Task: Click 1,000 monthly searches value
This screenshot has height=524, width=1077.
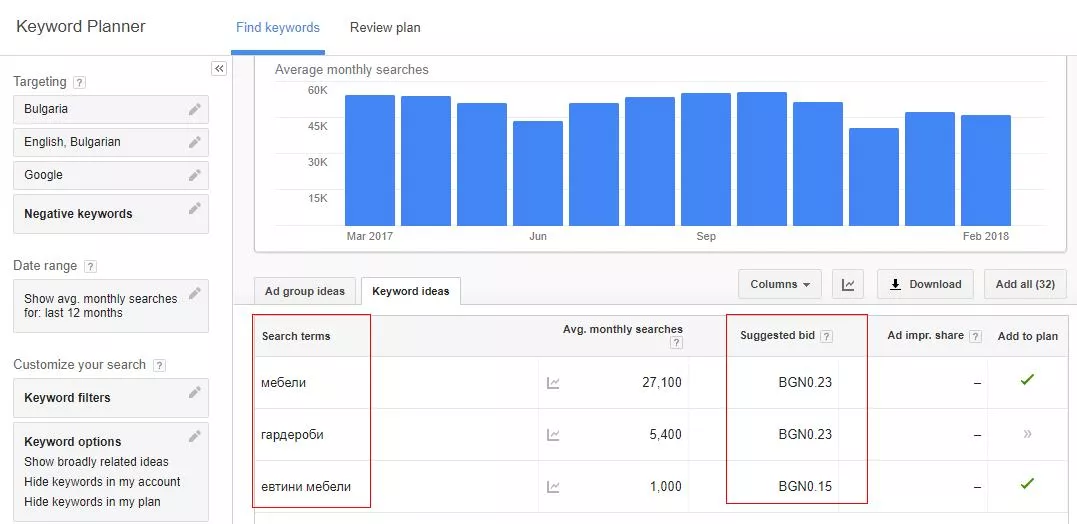Action: point(666,487)
